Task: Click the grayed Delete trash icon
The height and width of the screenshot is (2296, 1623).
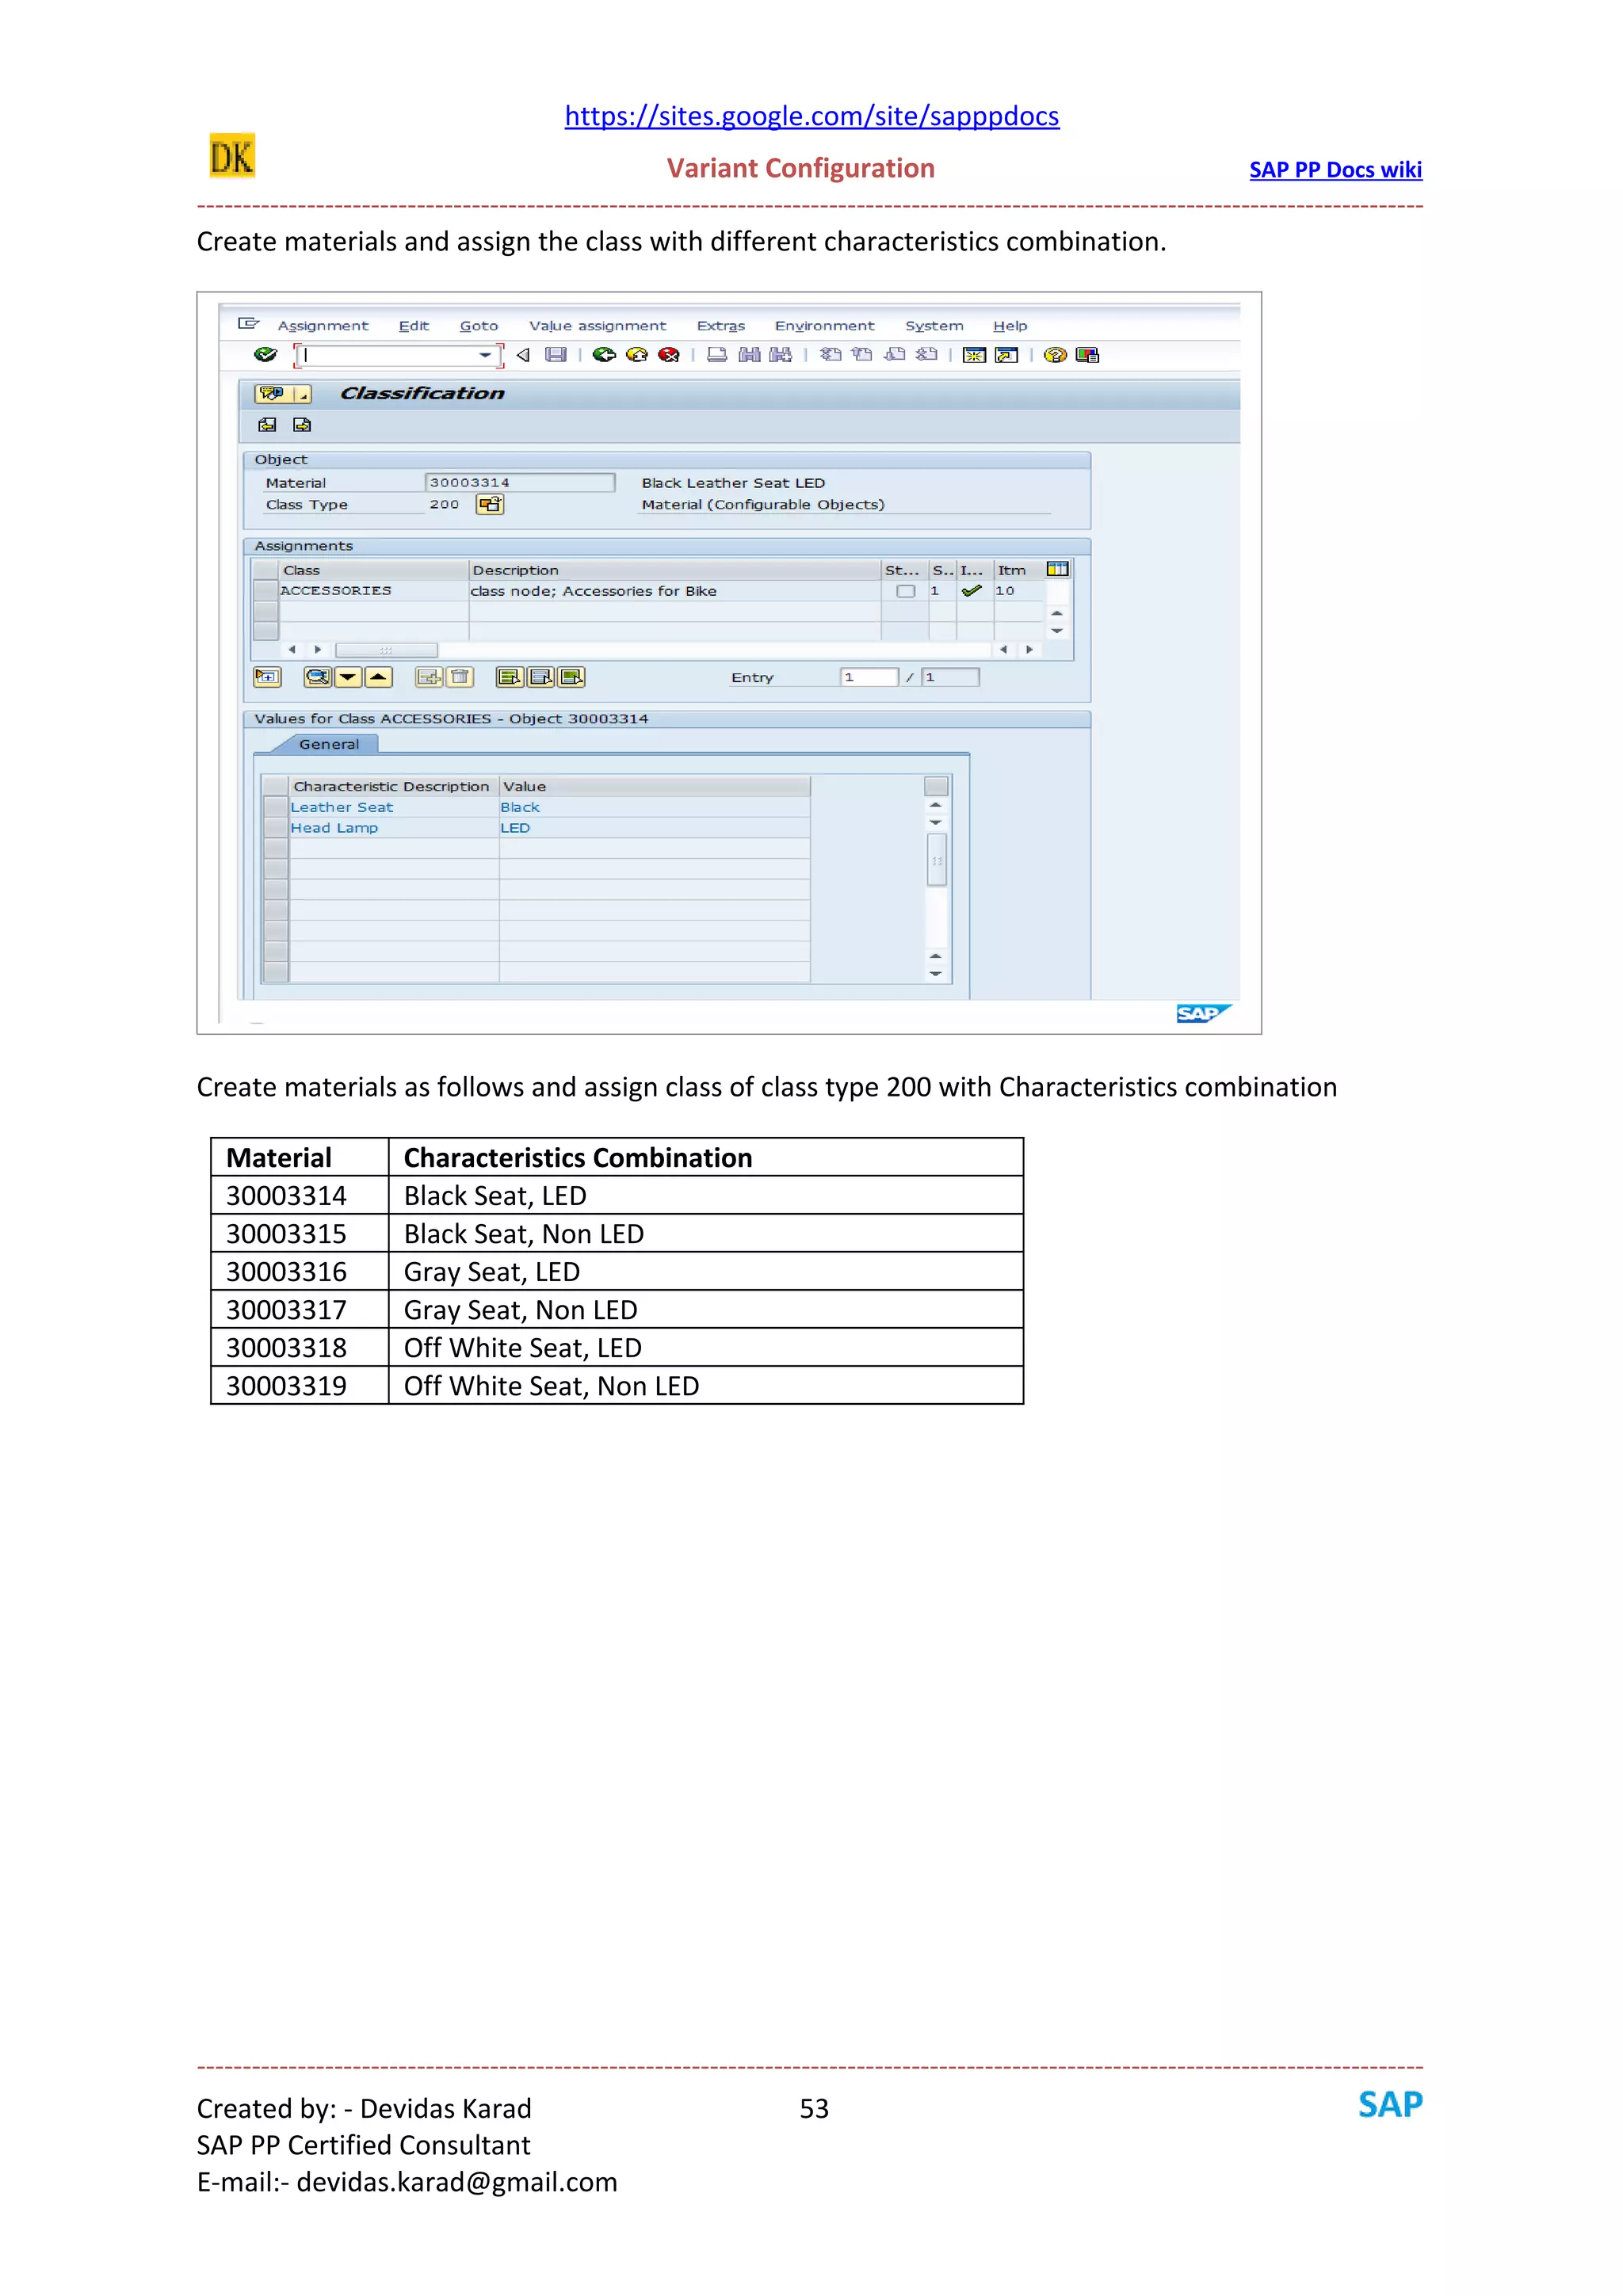Action: [460, 678]
